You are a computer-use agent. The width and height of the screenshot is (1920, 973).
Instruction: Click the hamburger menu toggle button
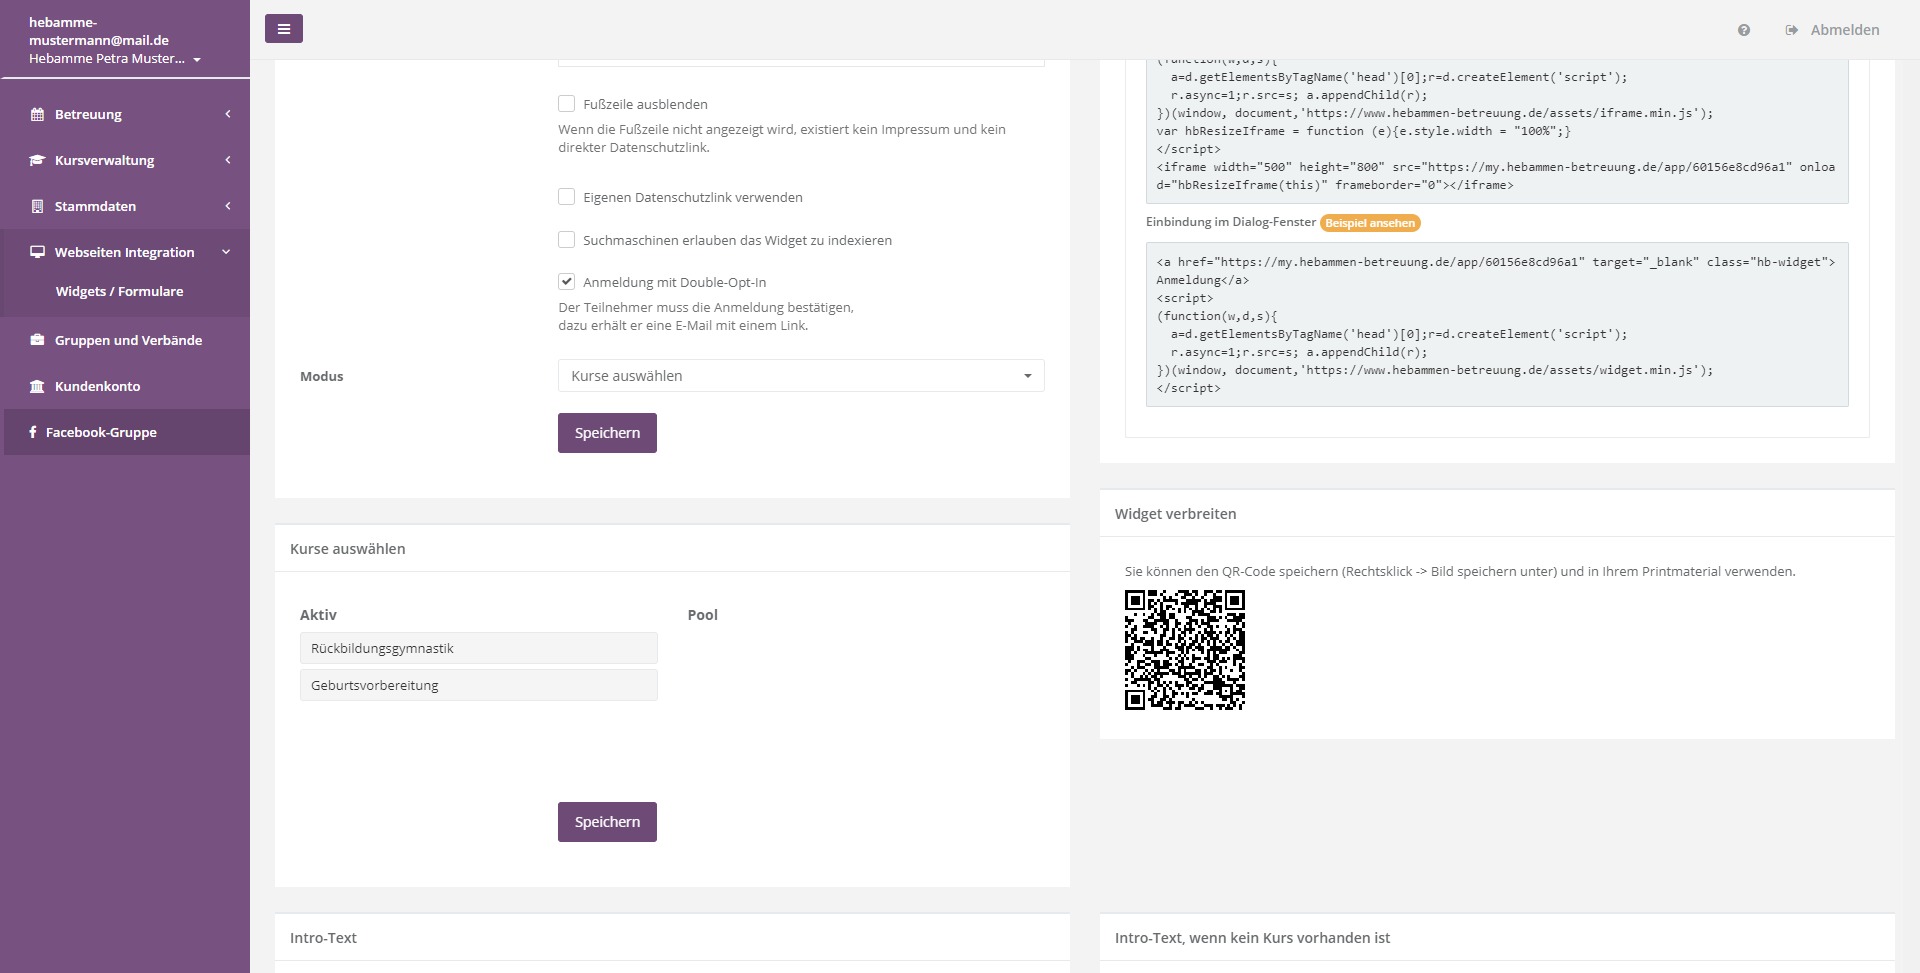pyautogui.click(x=283, y=29)
